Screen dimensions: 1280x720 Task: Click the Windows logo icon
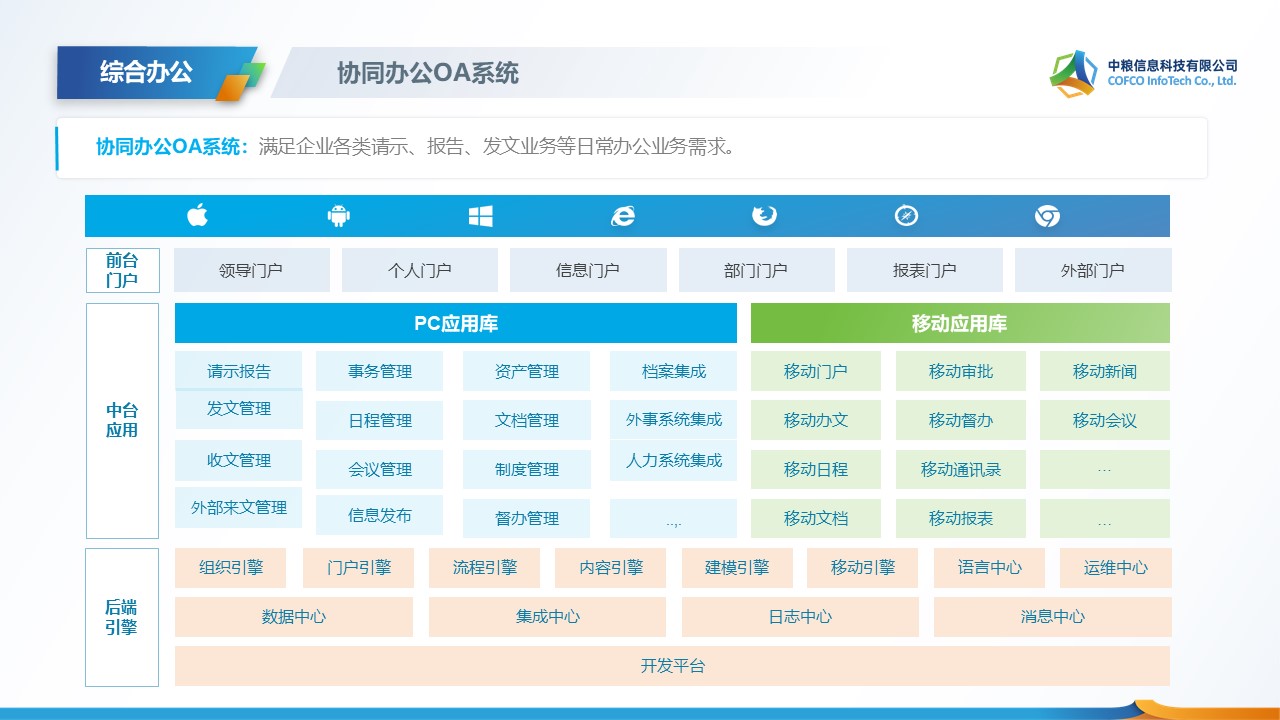click(x=481, y=216)
